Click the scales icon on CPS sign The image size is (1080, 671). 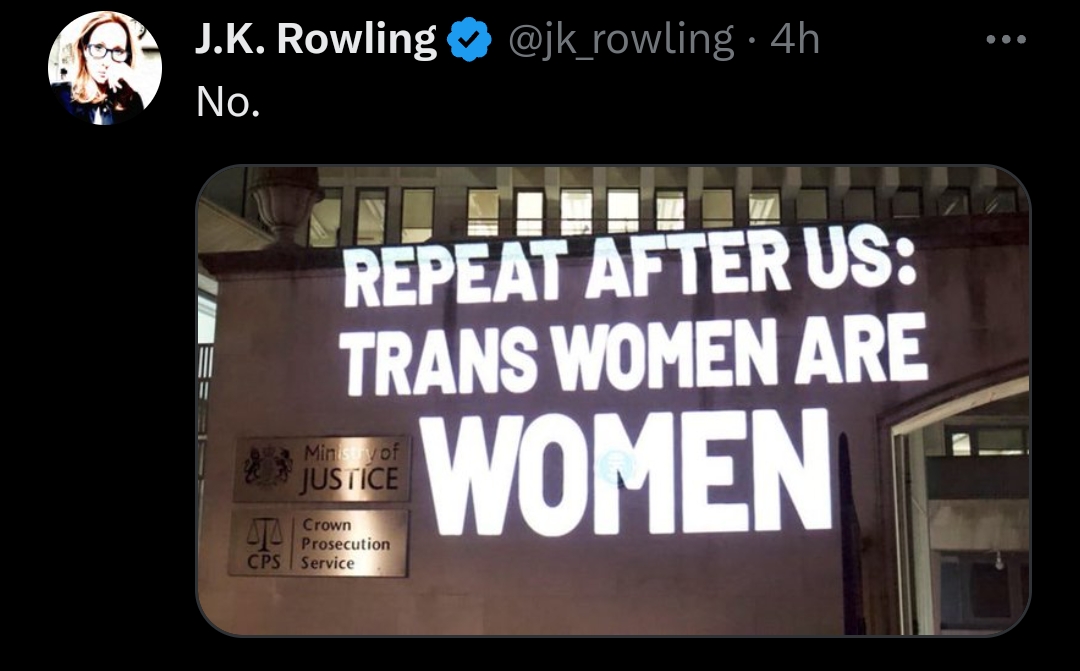coord(264,534)
